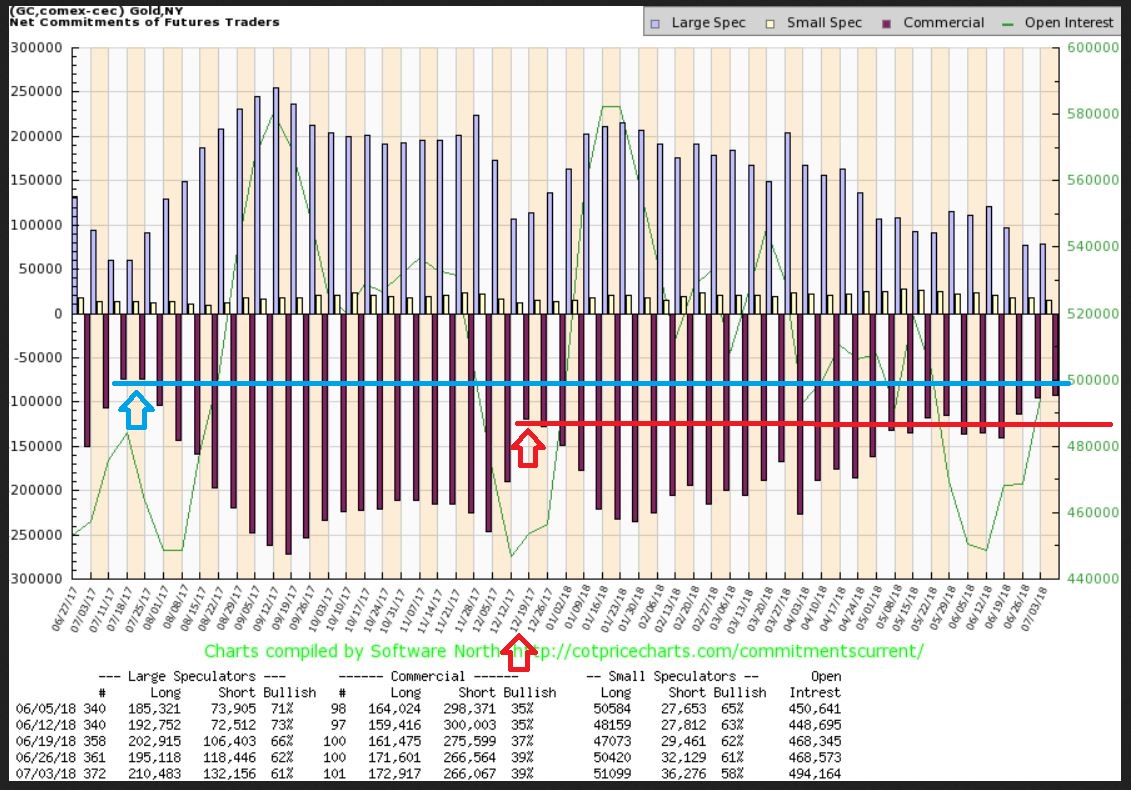Click Small Spec long value 51099
Viewport: 1131px width, 790px height.
[x=612, y=773]
